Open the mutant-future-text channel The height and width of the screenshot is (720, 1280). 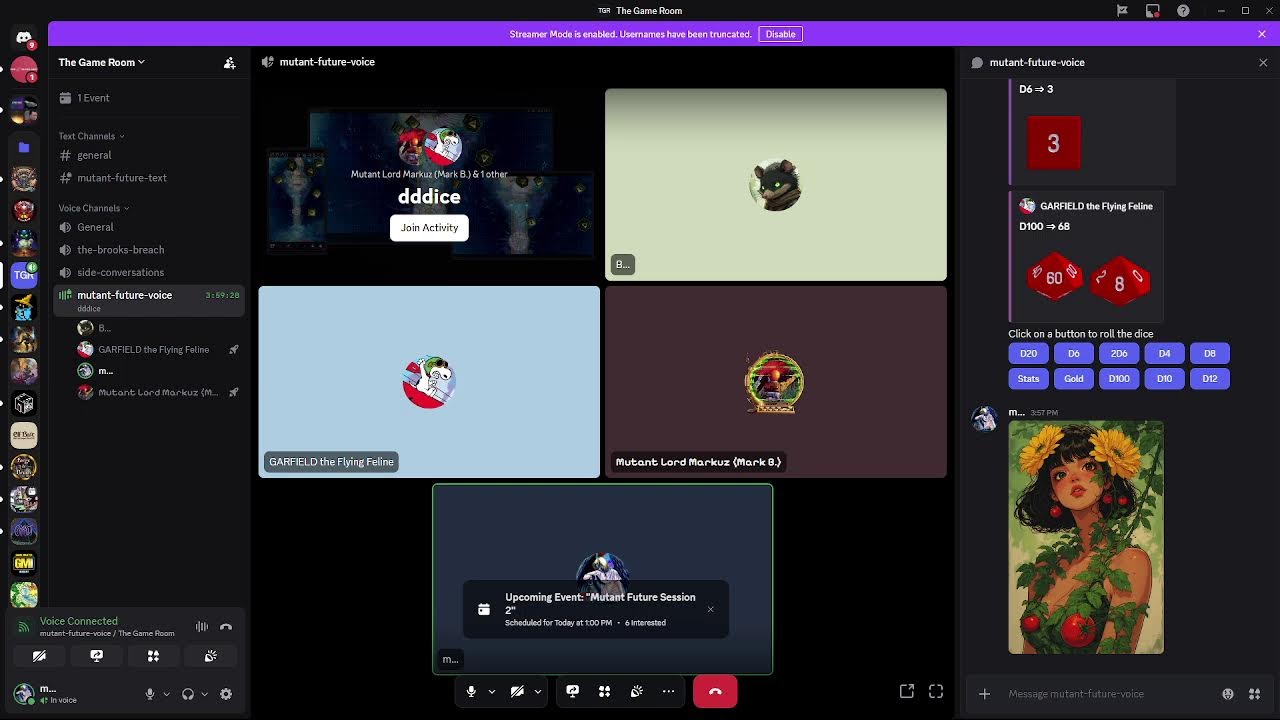(150, 178)
